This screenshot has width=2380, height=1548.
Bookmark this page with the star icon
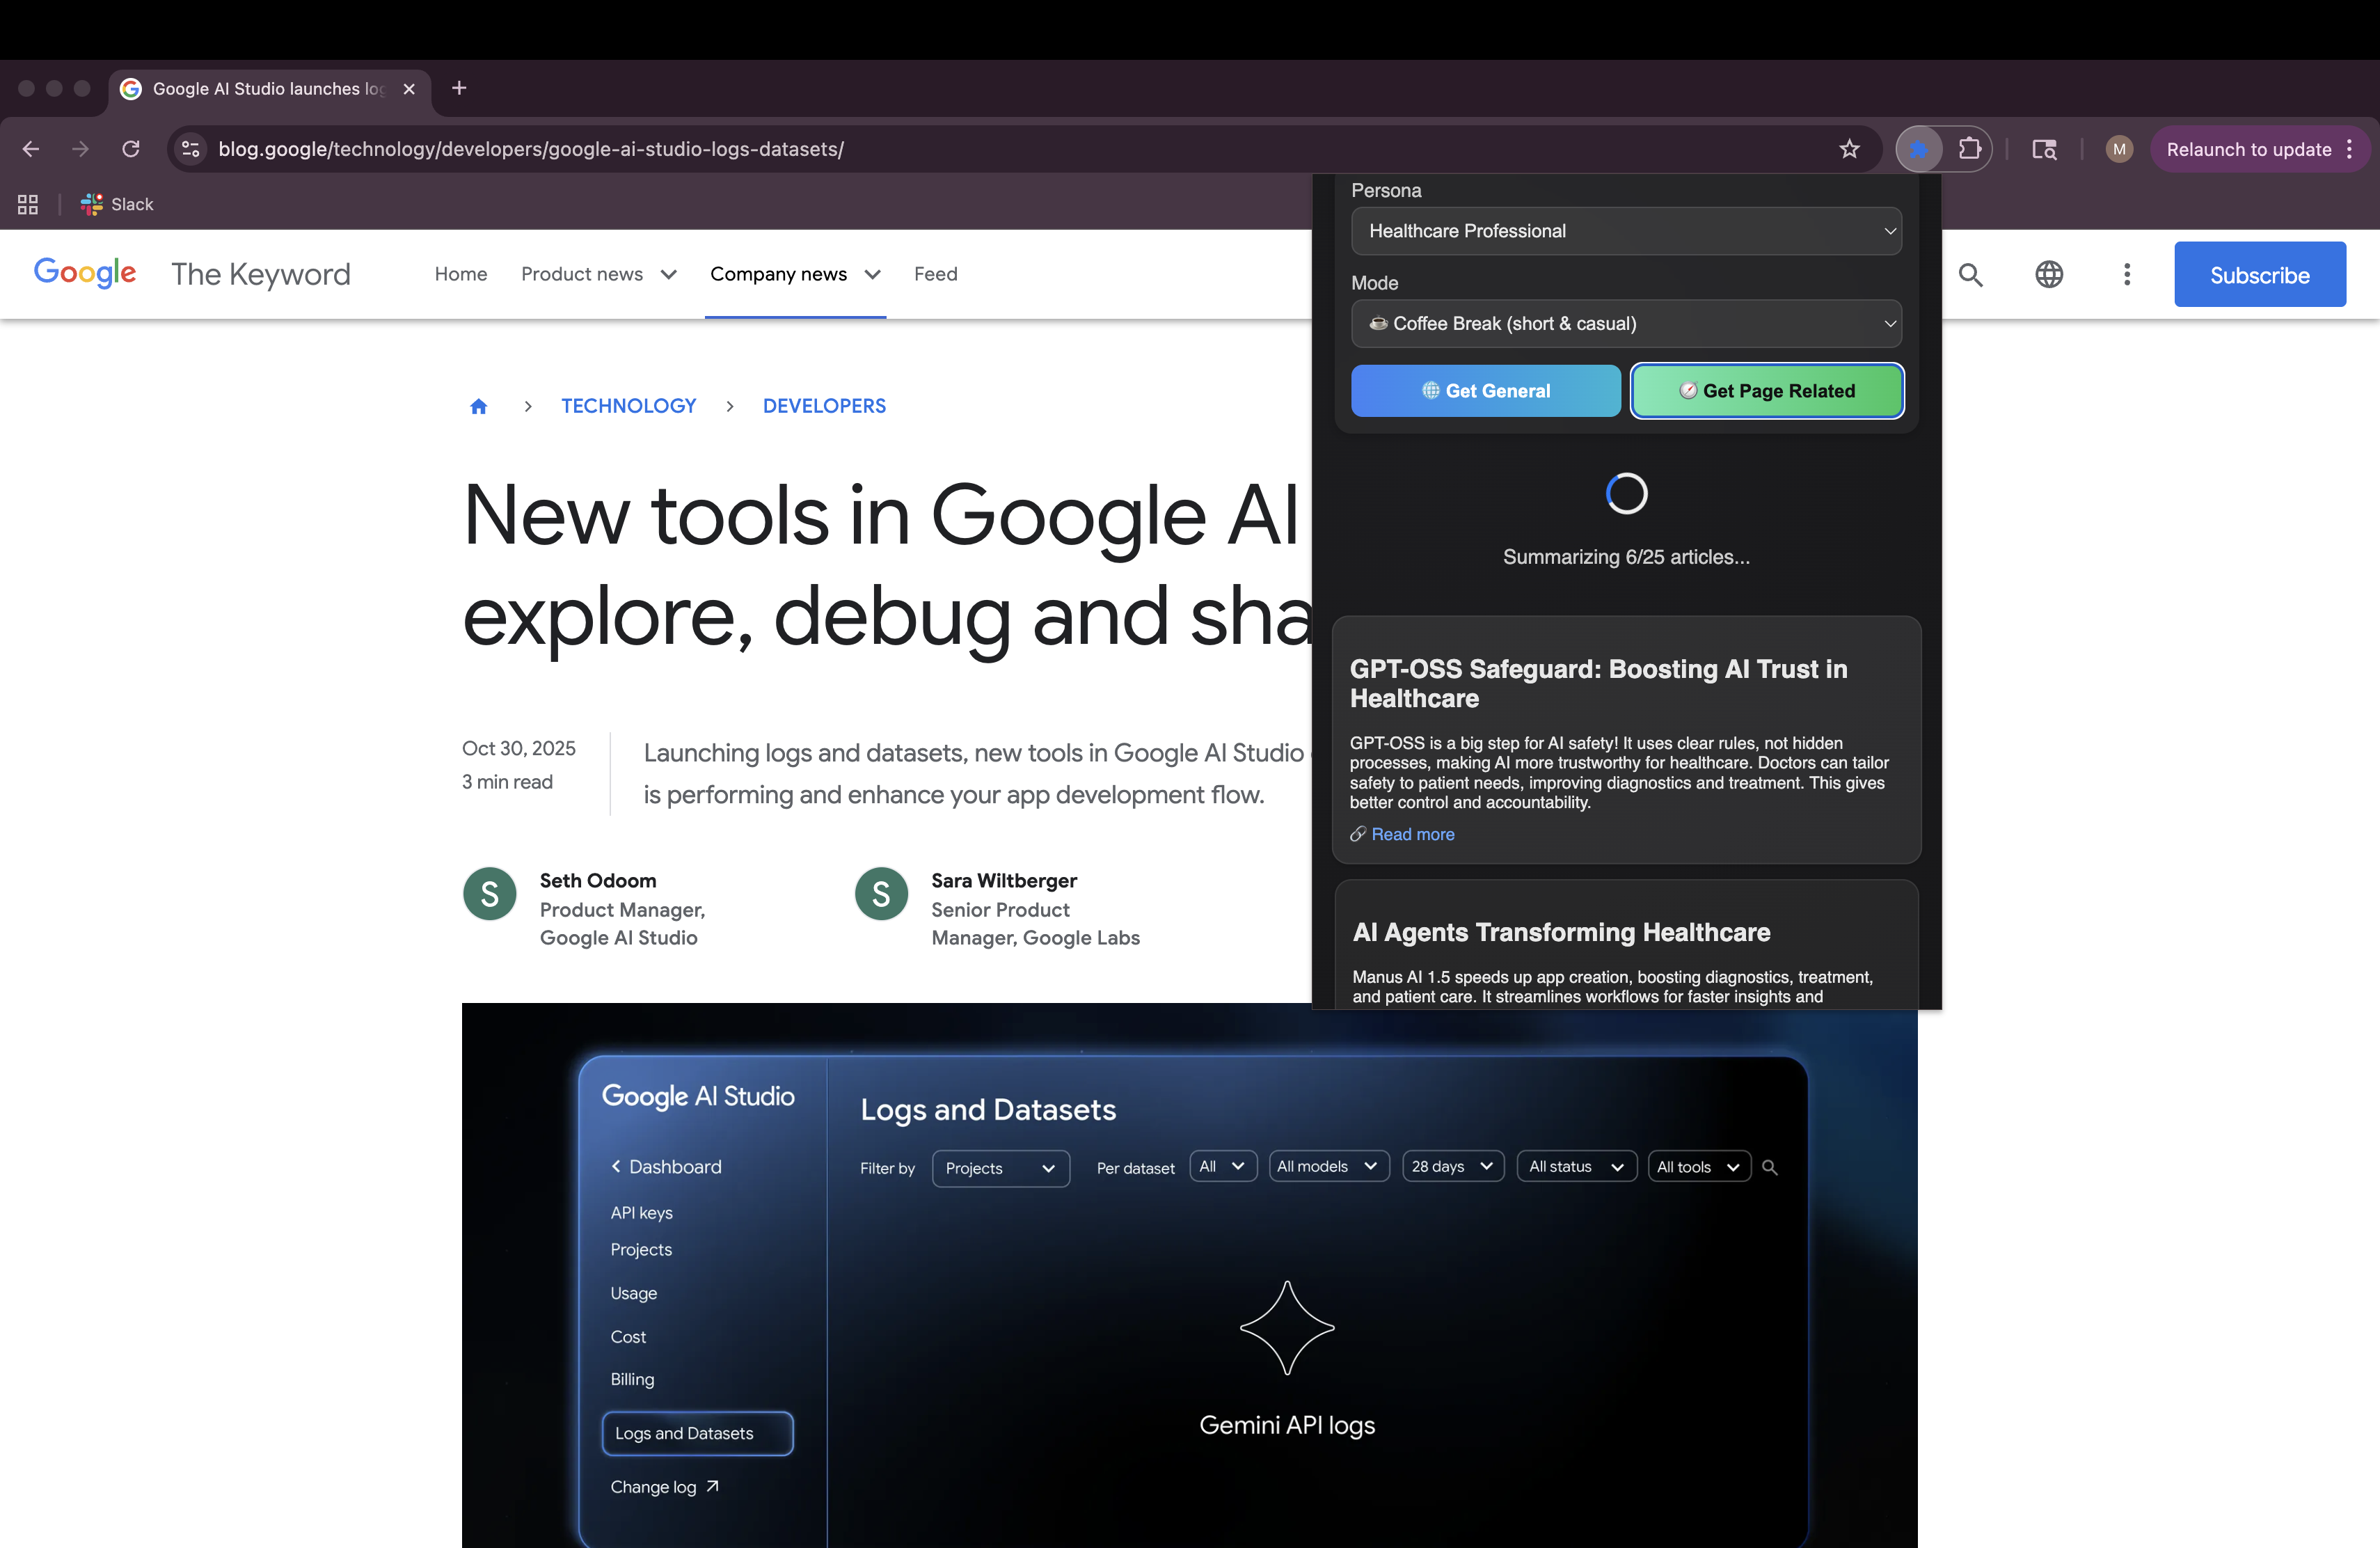1849,149
